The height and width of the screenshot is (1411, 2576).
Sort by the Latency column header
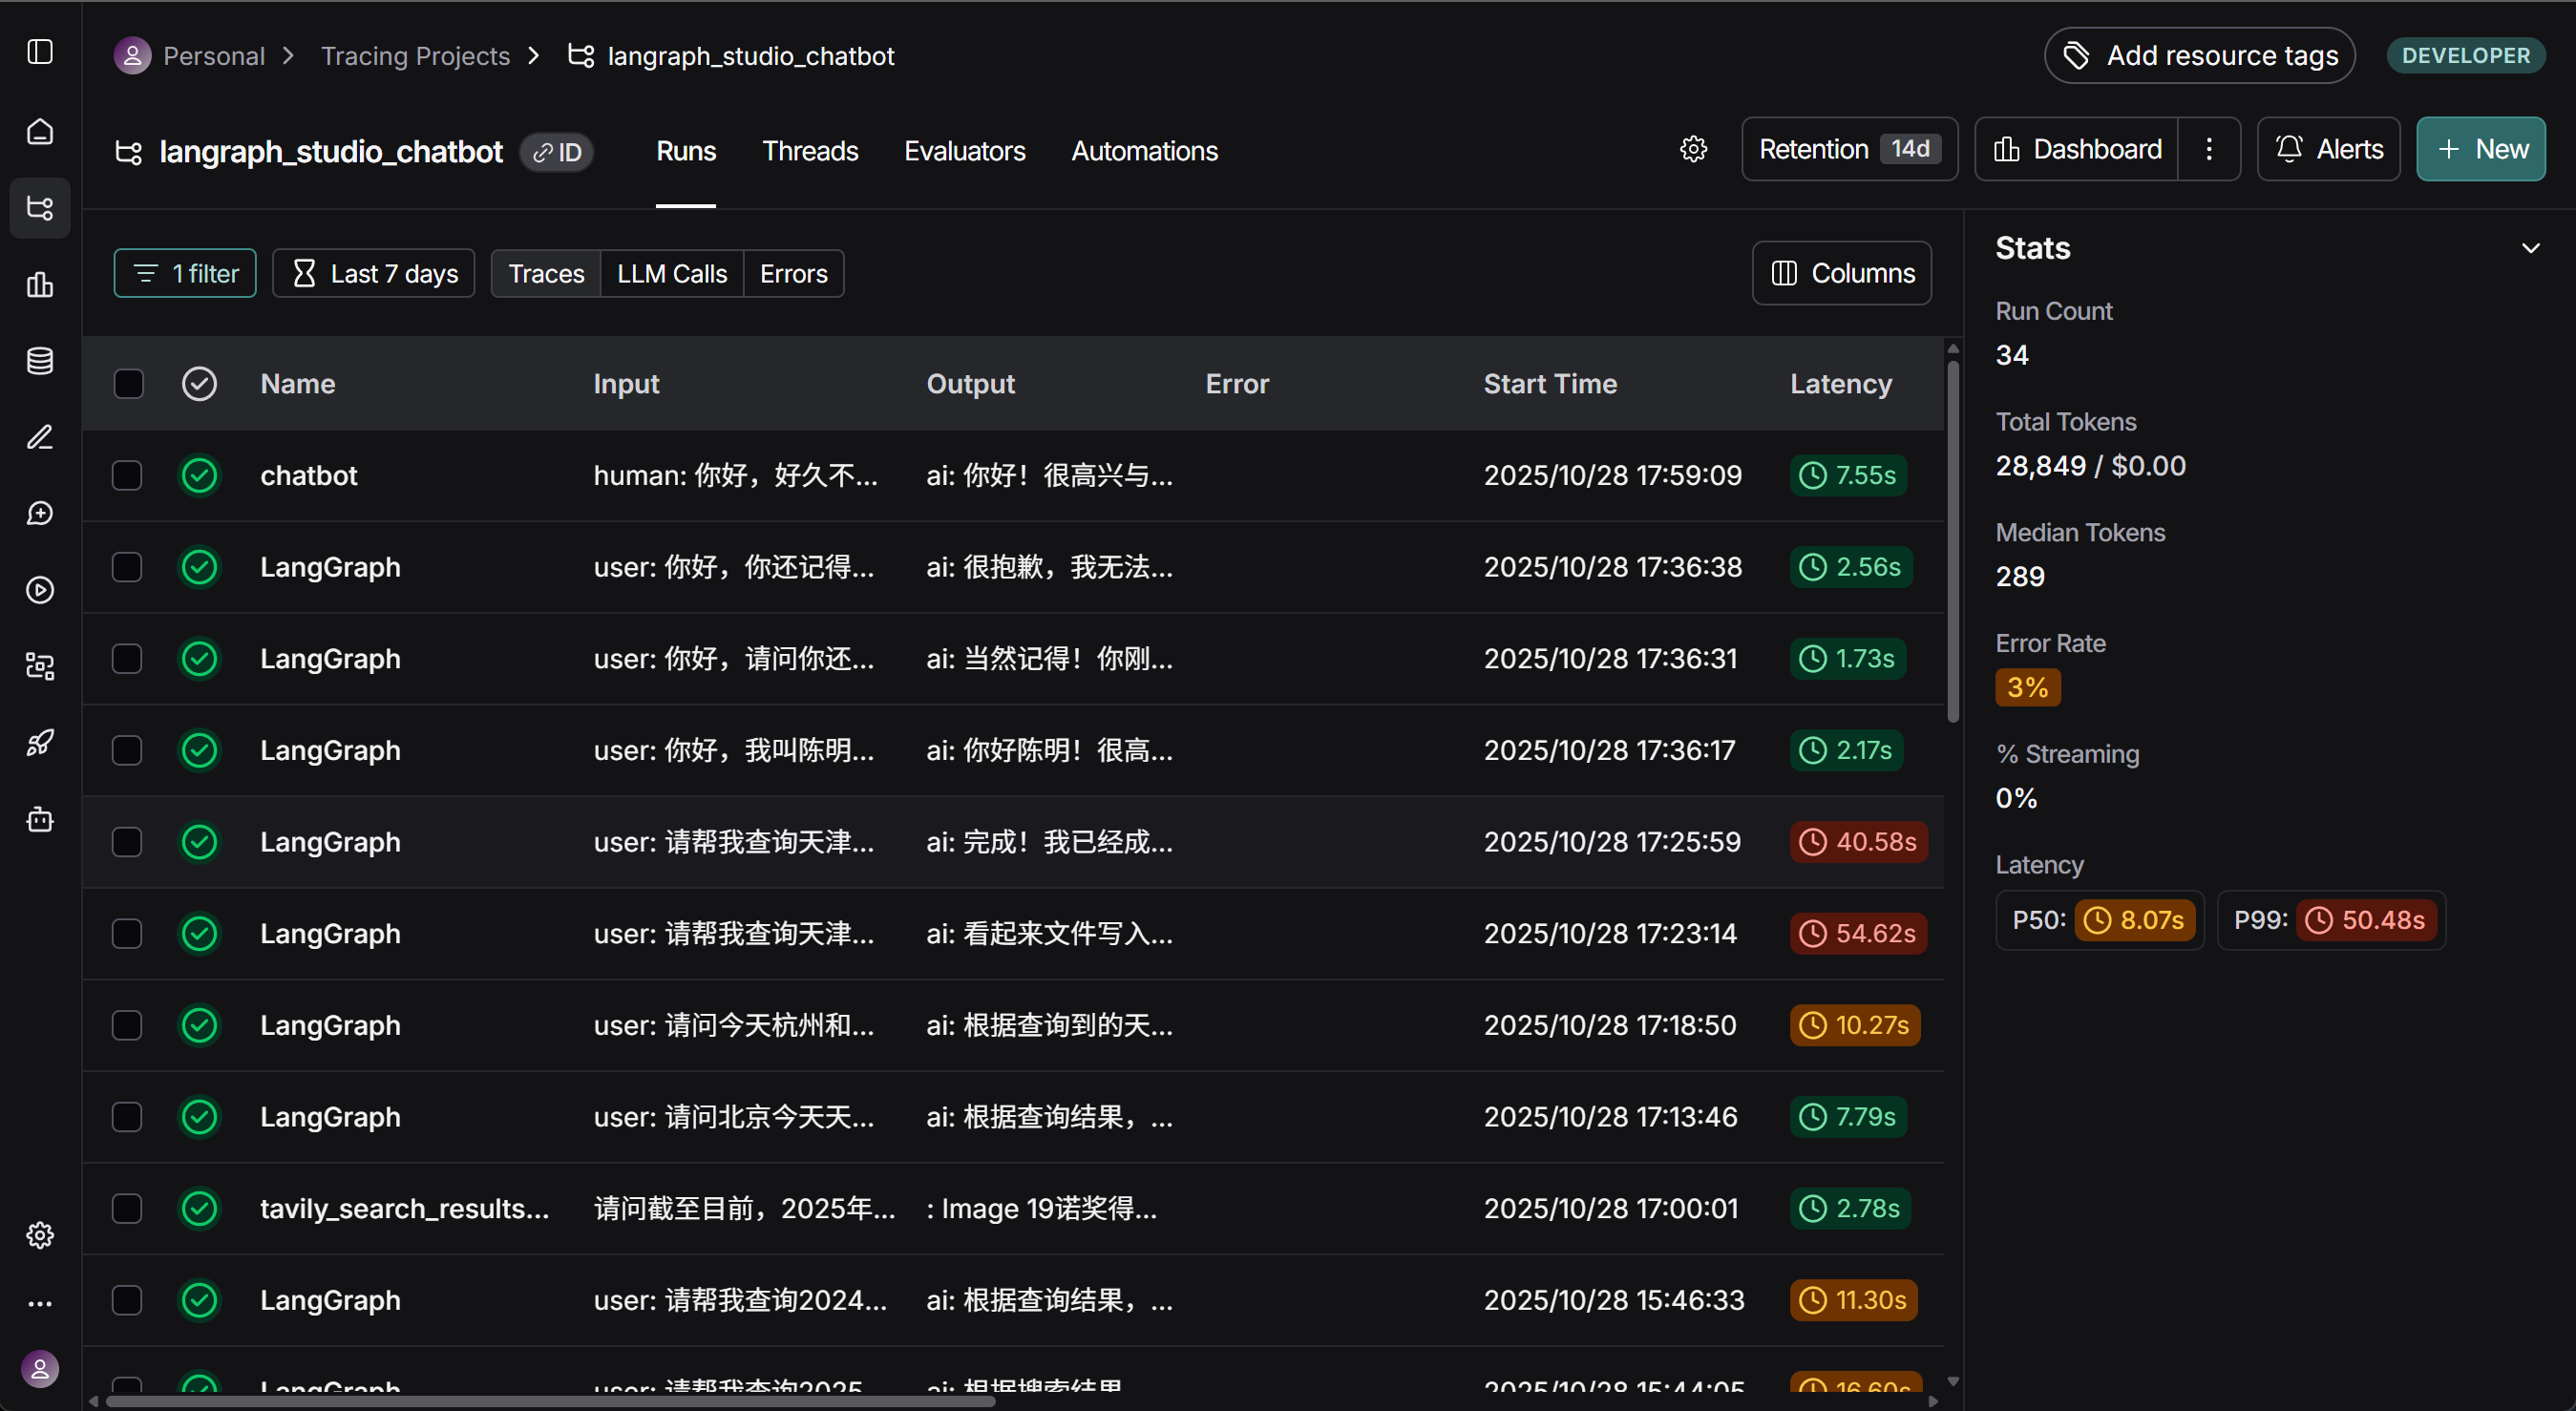[1840, 383]
